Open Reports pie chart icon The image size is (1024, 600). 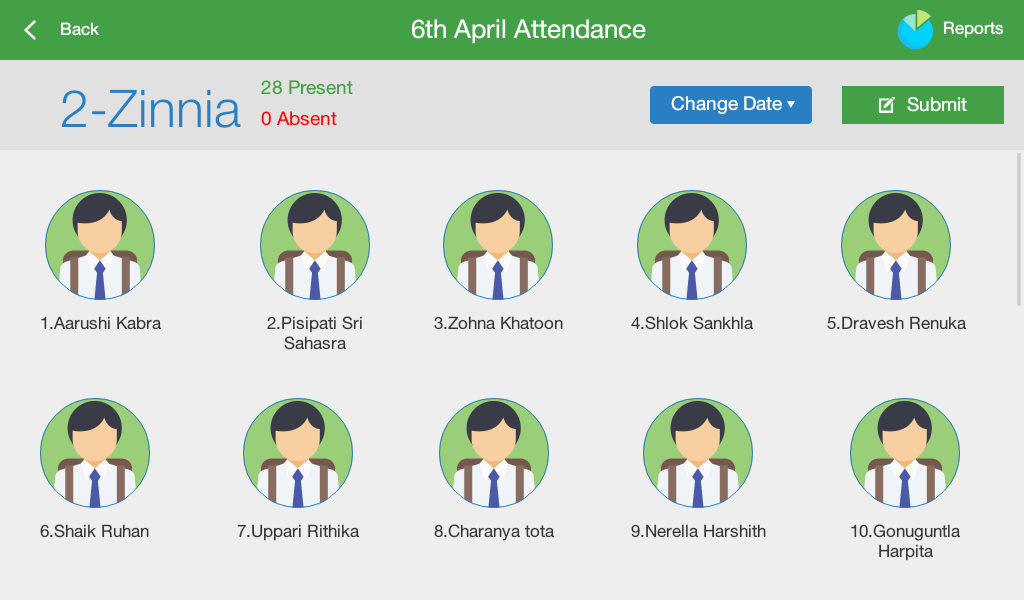point(915,30)
